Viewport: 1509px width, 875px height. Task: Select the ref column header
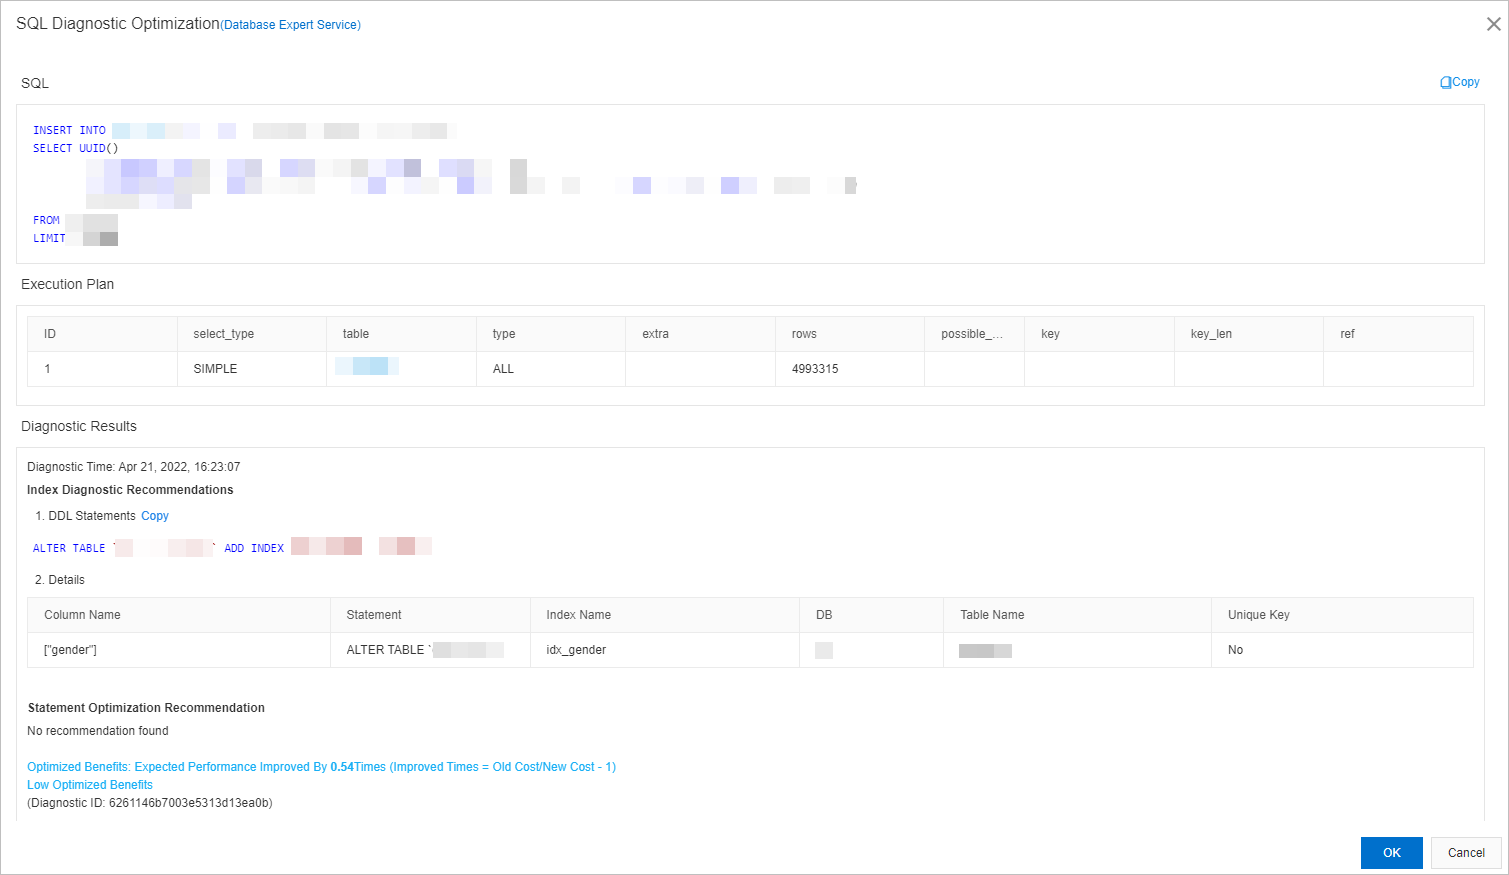[1398, 334]
